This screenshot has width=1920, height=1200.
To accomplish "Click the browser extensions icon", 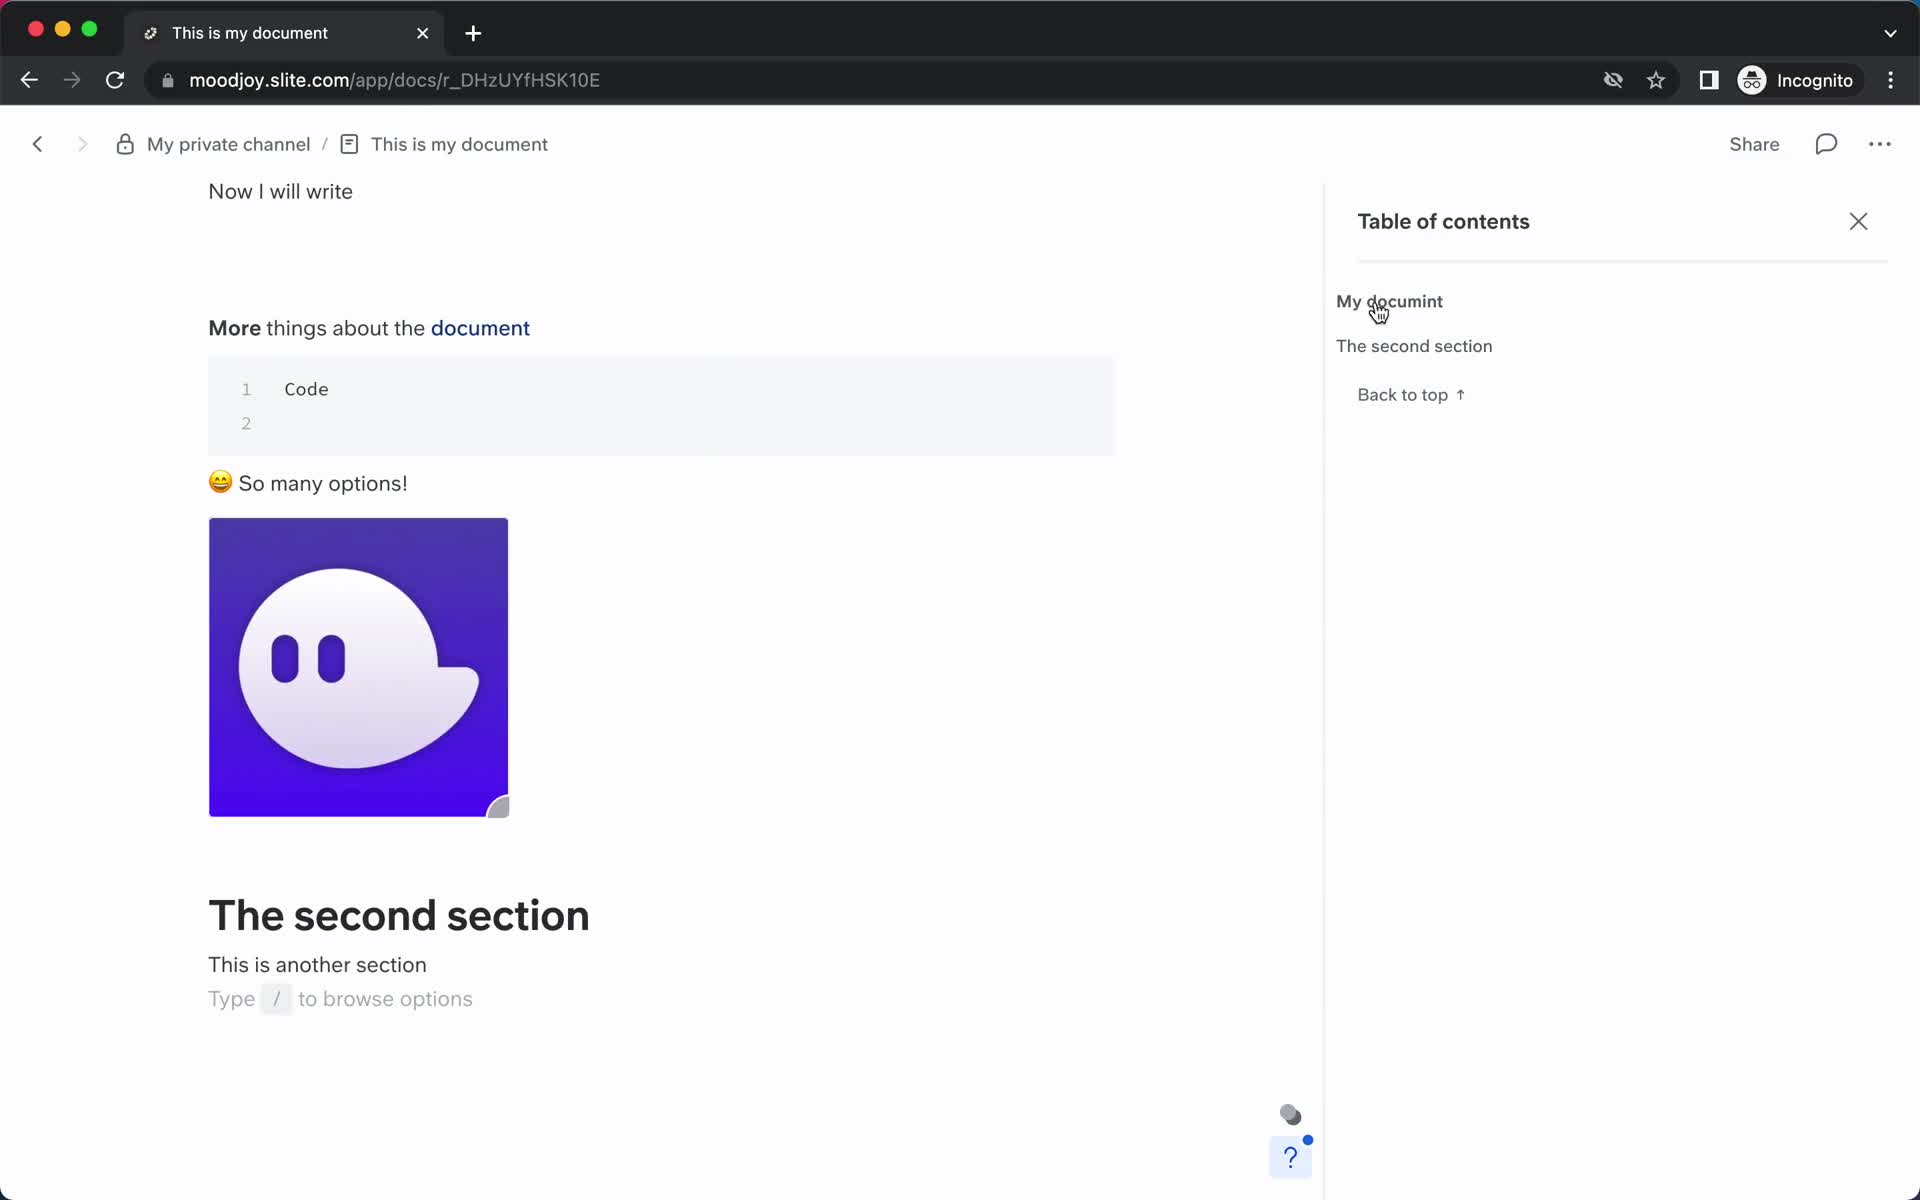I will 1709,80.
